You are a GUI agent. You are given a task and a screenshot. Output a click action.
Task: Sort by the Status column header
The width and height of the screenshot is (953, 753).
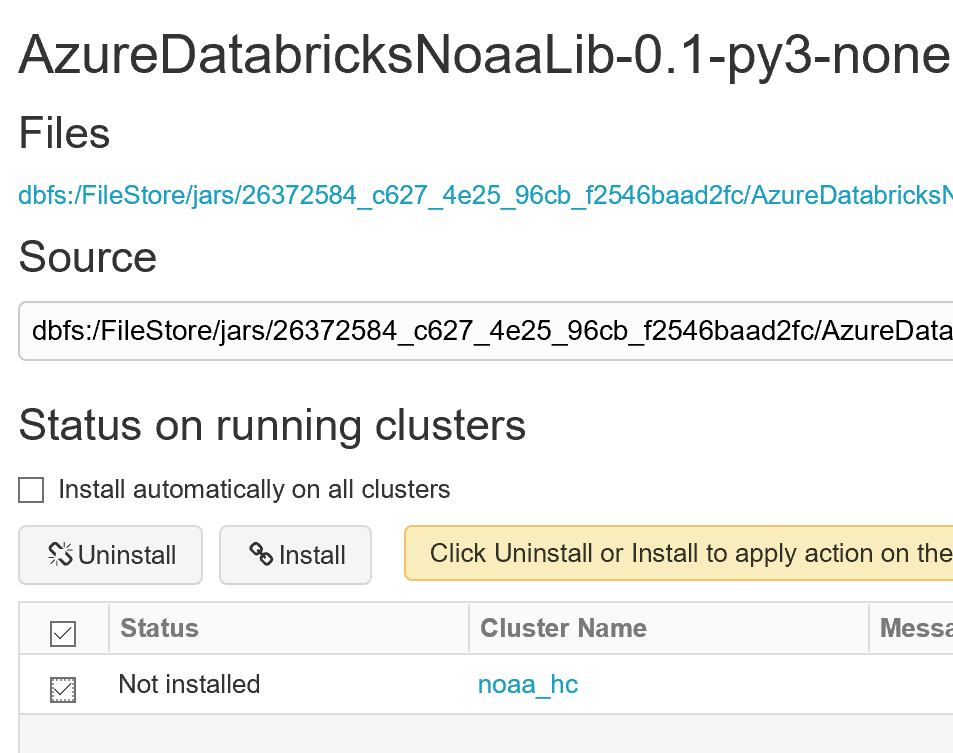coord(159,628)
